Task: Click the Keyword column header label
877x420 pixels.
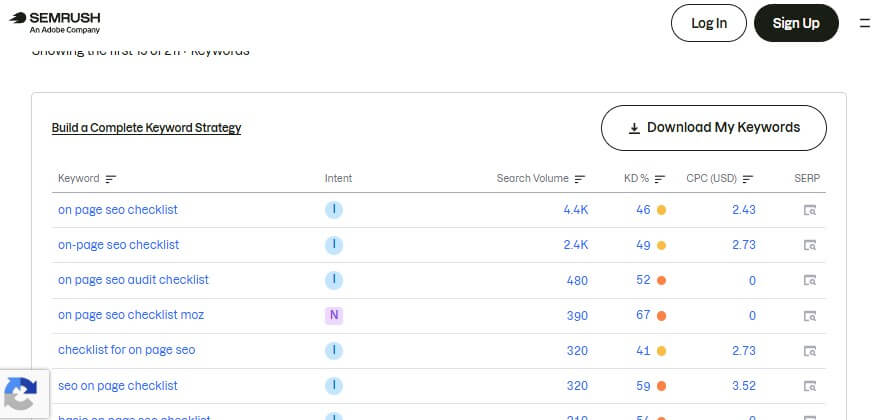Action: coord(78,178)
